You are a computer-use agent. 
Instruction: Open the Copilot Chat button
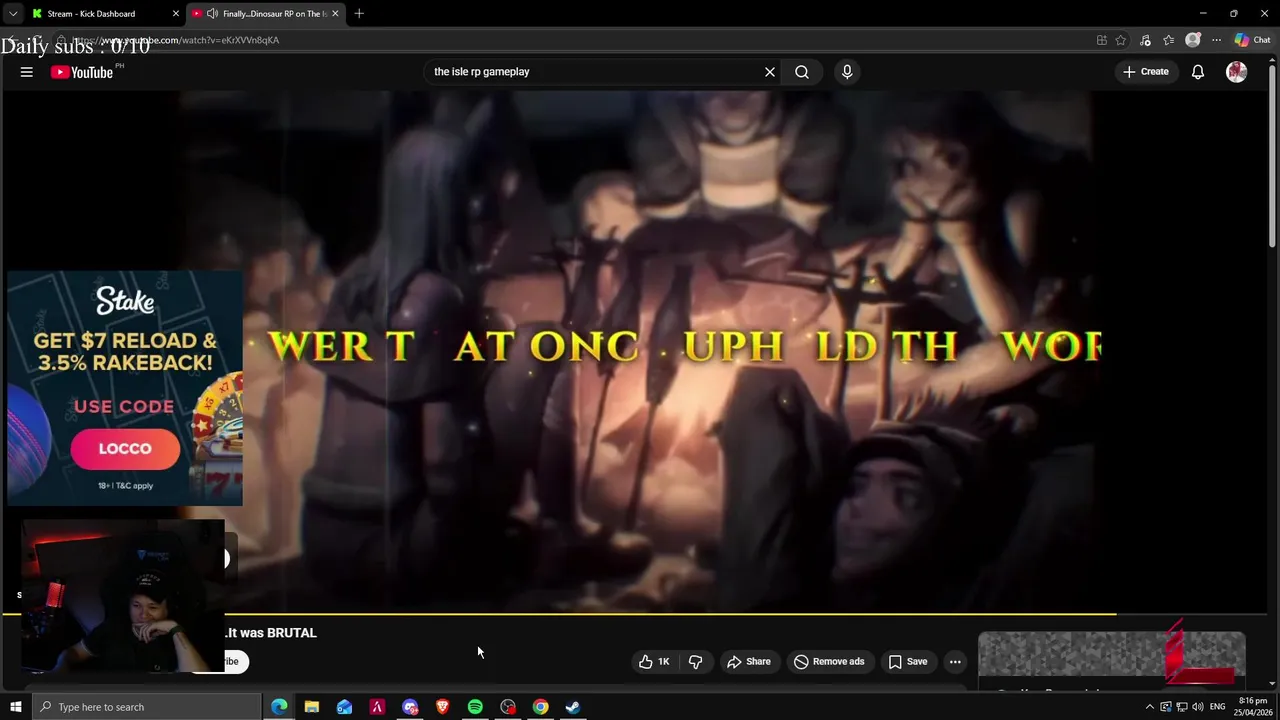(1252, 40)
